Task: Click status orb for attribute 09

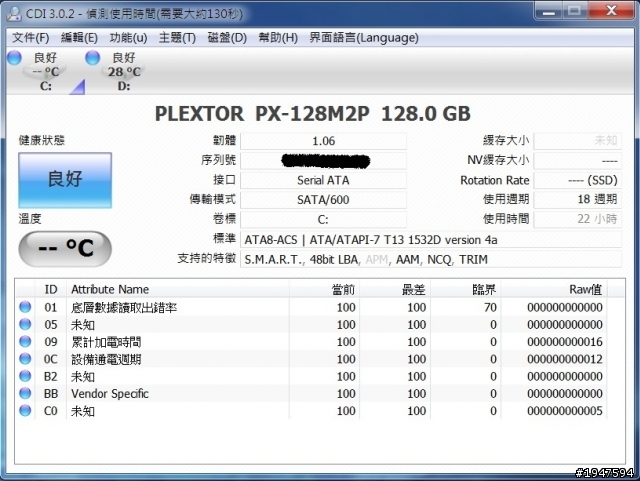Action: 25,341
